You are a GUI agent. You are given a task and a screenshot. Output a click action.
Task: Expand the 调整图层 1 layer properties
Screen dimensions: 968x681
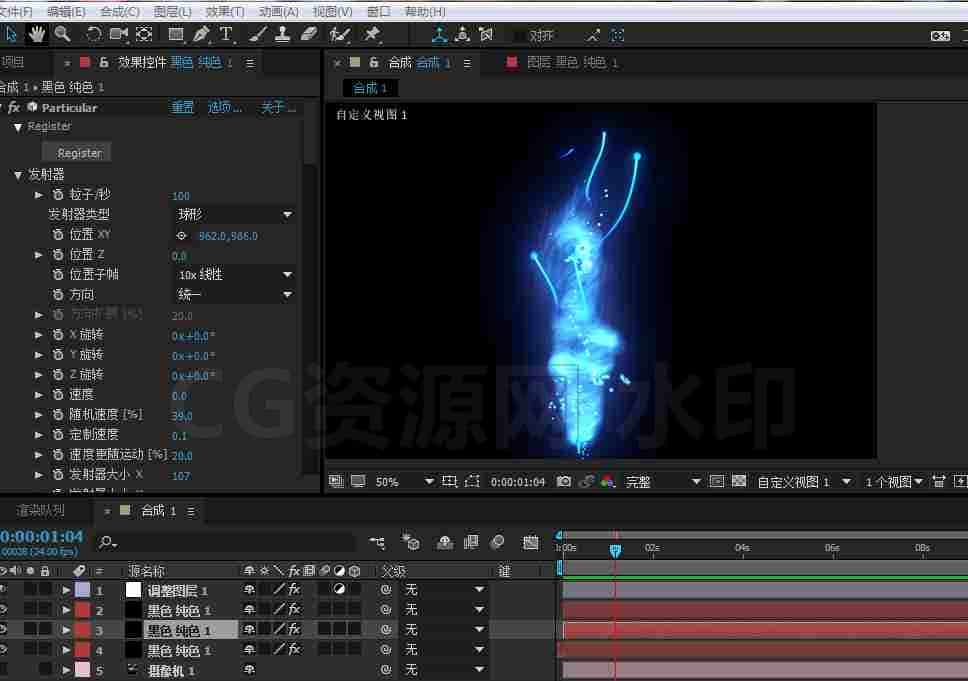(x=66, y=590)
